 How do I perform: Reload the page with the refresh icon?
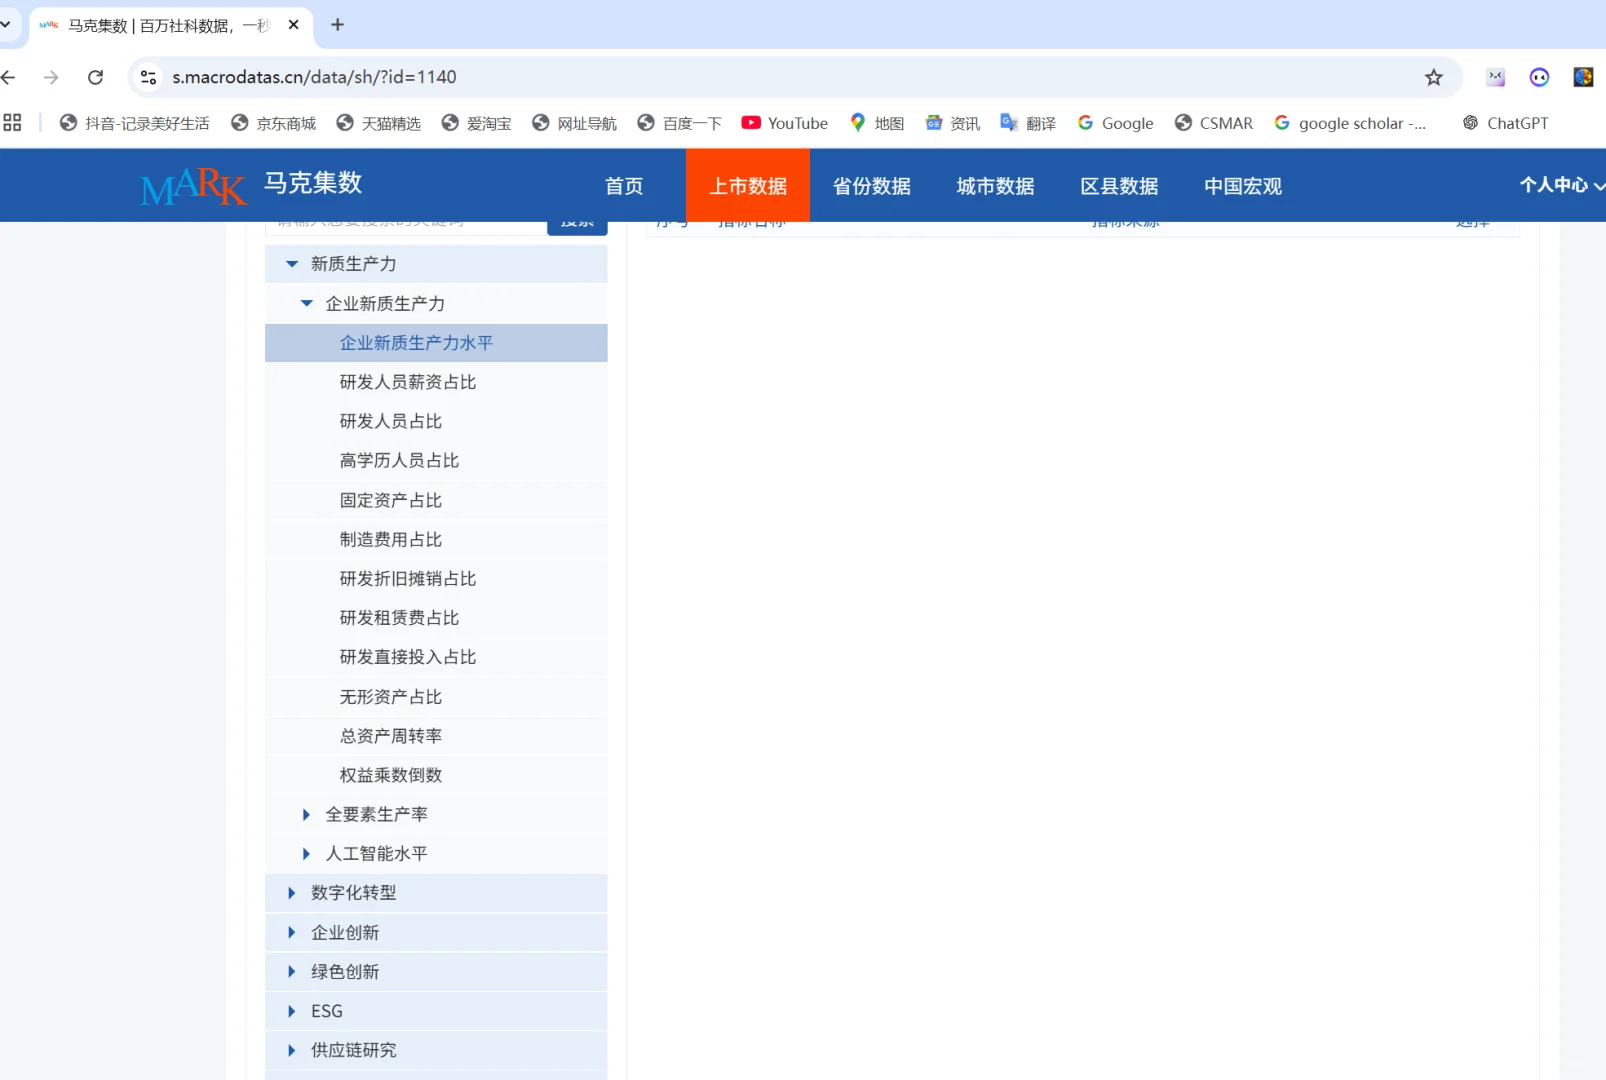click(95, 76)
